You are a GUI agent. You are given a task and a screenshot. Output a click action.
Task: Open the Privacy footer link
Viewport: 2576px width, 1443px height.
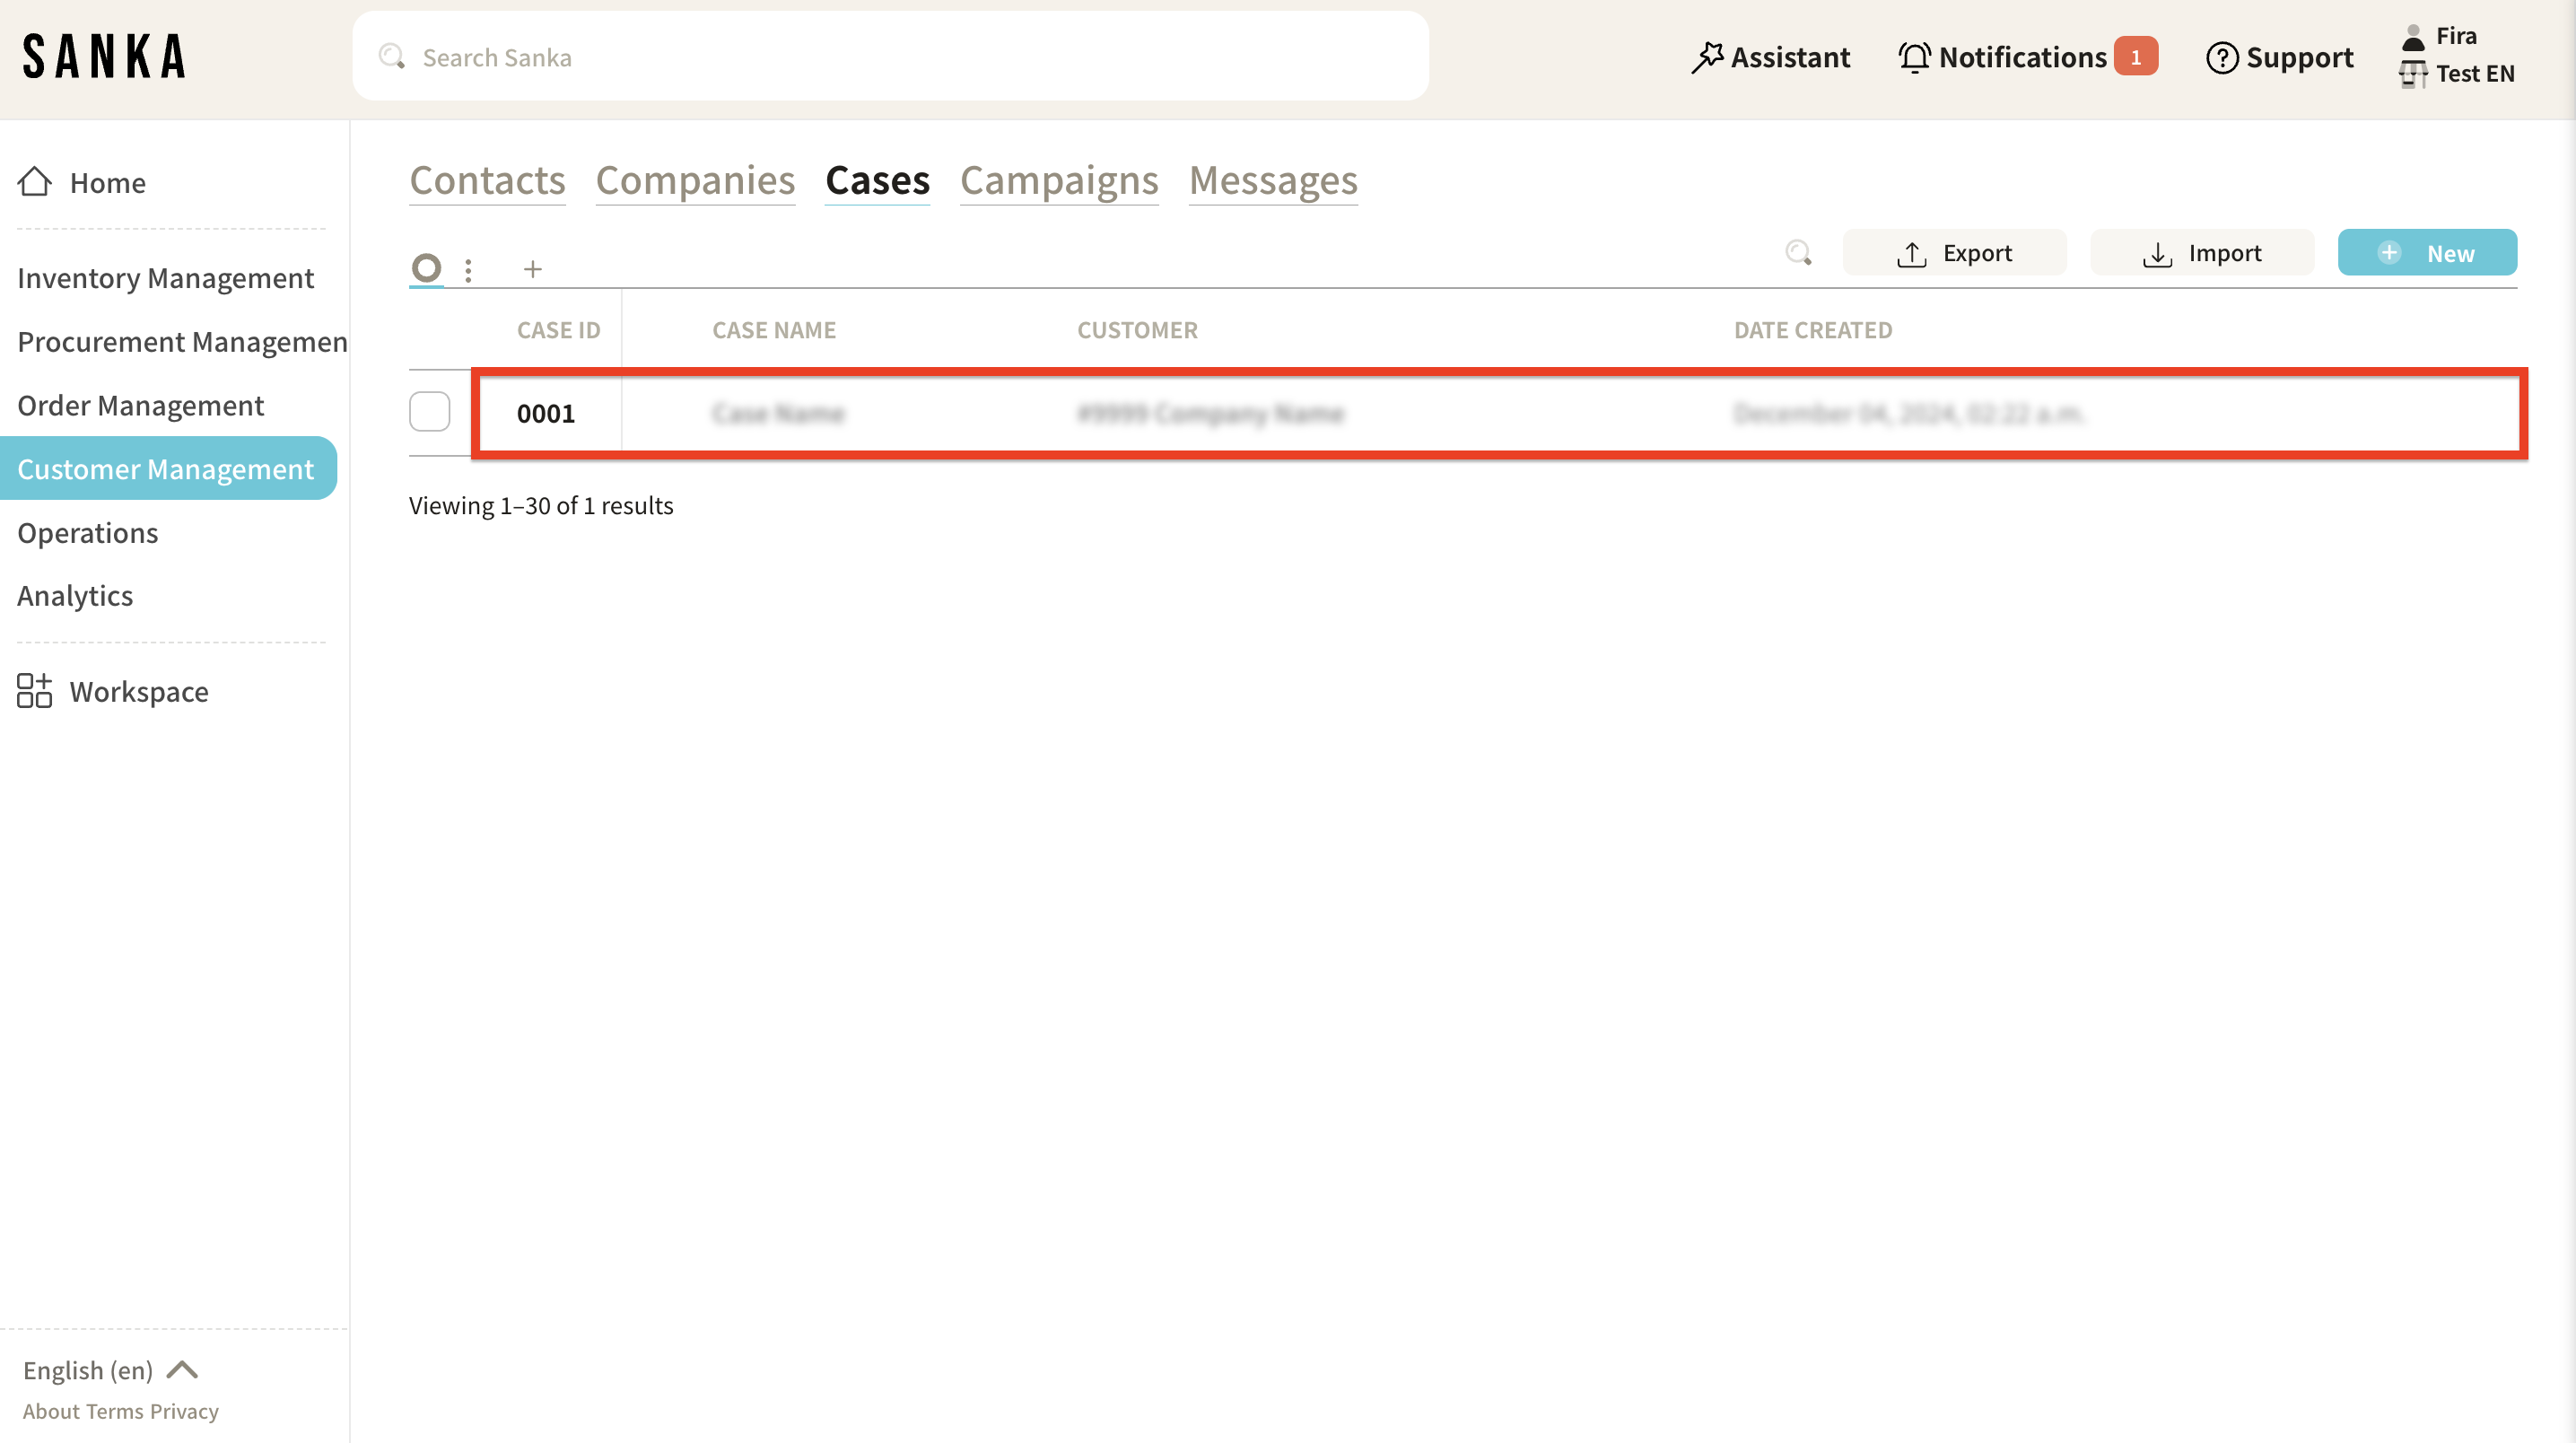184,1411
